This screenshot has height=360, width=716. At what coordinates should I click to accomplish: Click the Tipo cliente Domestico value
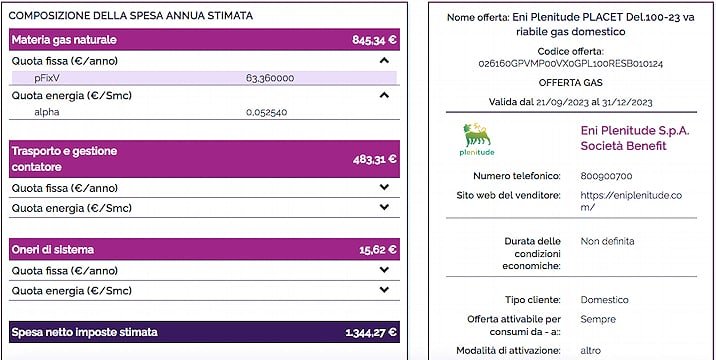(x=605, y=300)
